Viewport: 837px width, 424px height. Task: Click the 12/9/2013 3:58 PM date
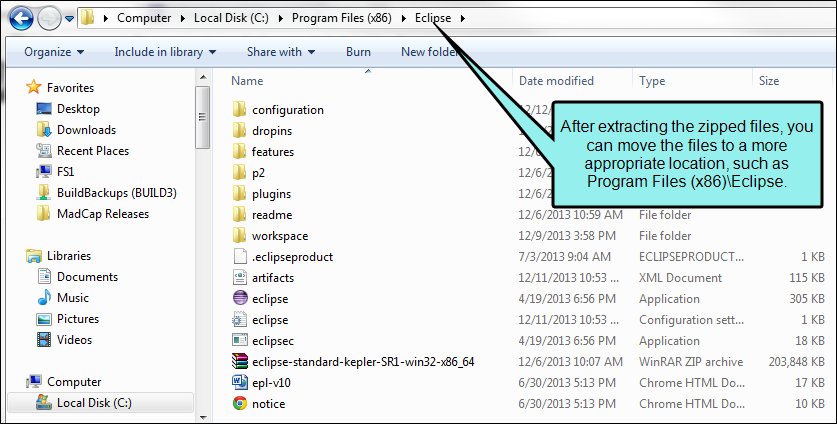tap(567, 235)
